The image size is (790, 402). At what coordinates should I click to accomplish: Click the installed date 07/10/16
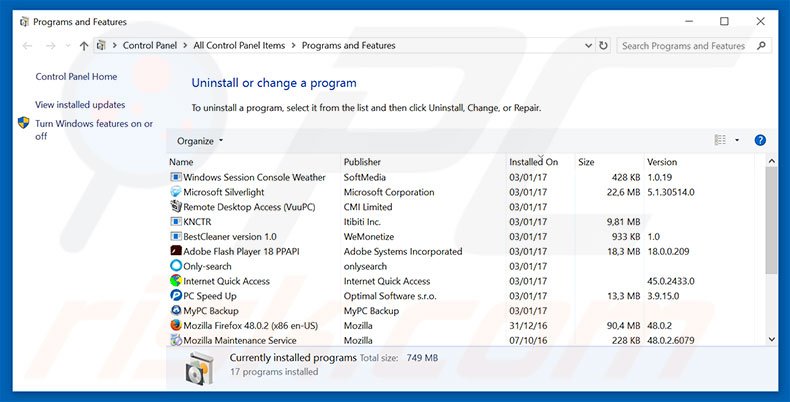[x=528, y=341]
